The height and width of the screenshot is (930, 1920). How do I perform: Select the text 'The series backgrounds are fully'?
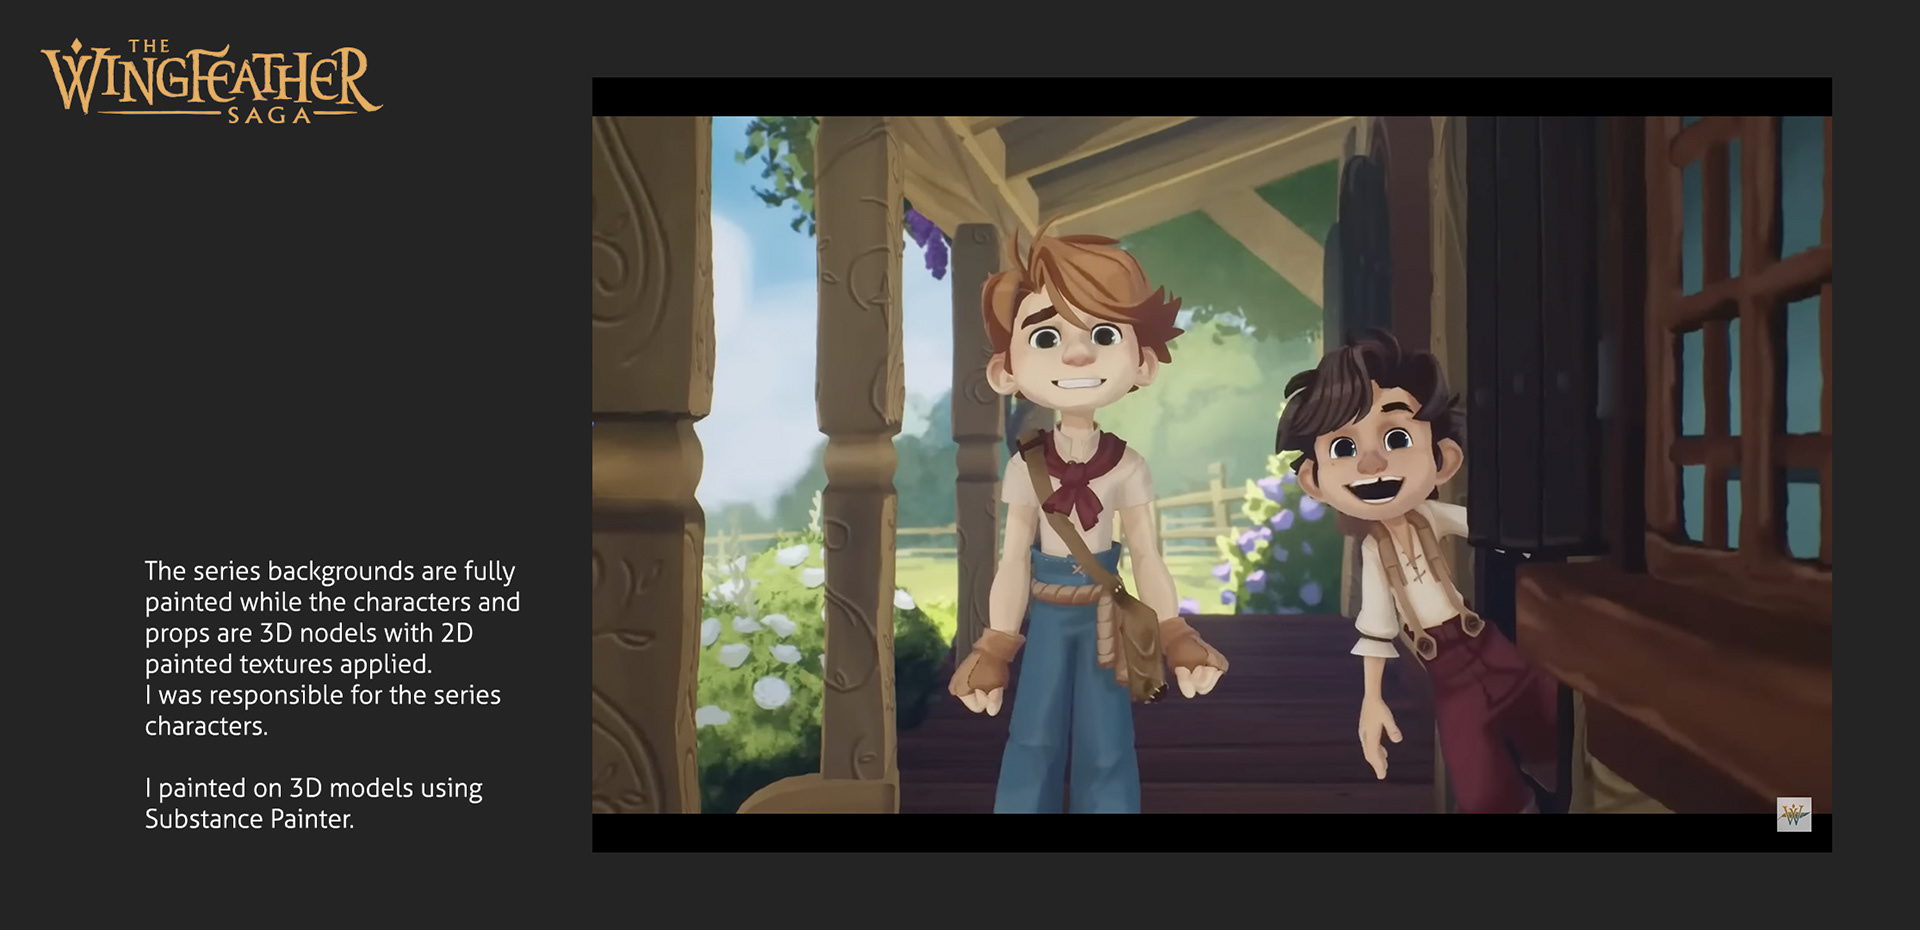[x=330, y=571]
